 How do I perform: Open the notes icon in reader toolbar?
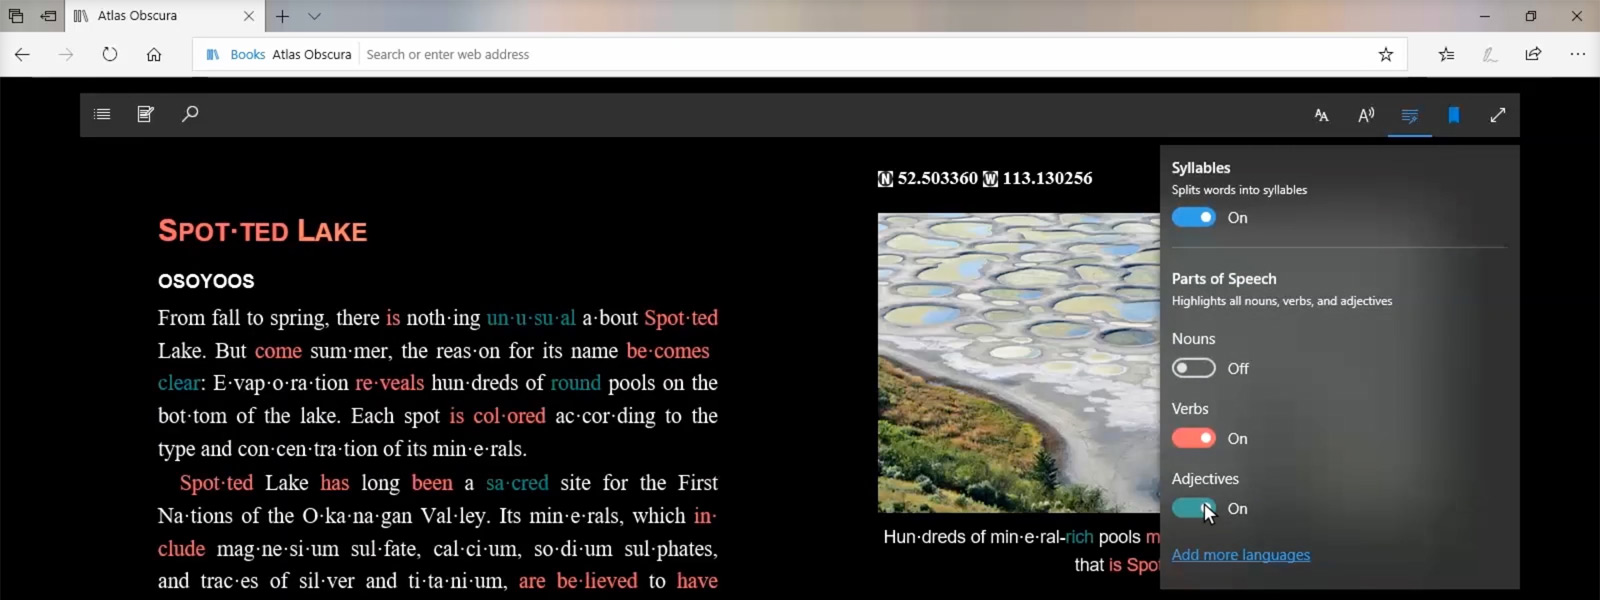(146, 114)
